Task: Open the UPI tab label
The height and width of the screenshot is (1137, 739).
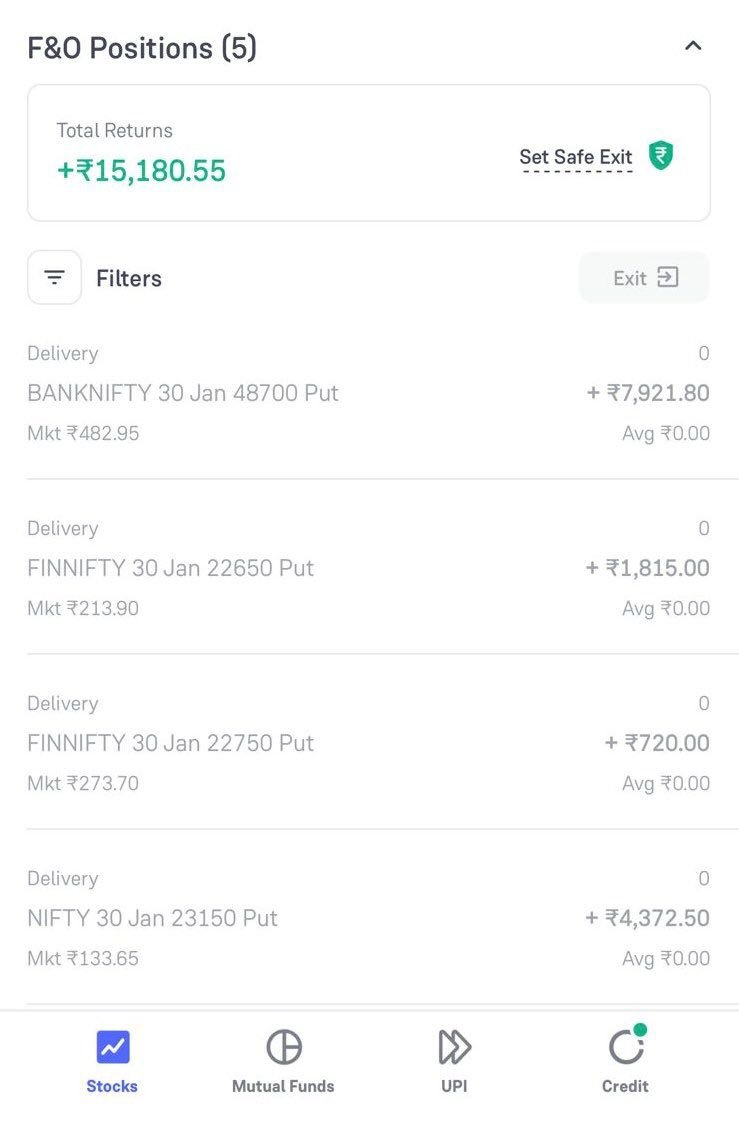Action: point(454,1086)
